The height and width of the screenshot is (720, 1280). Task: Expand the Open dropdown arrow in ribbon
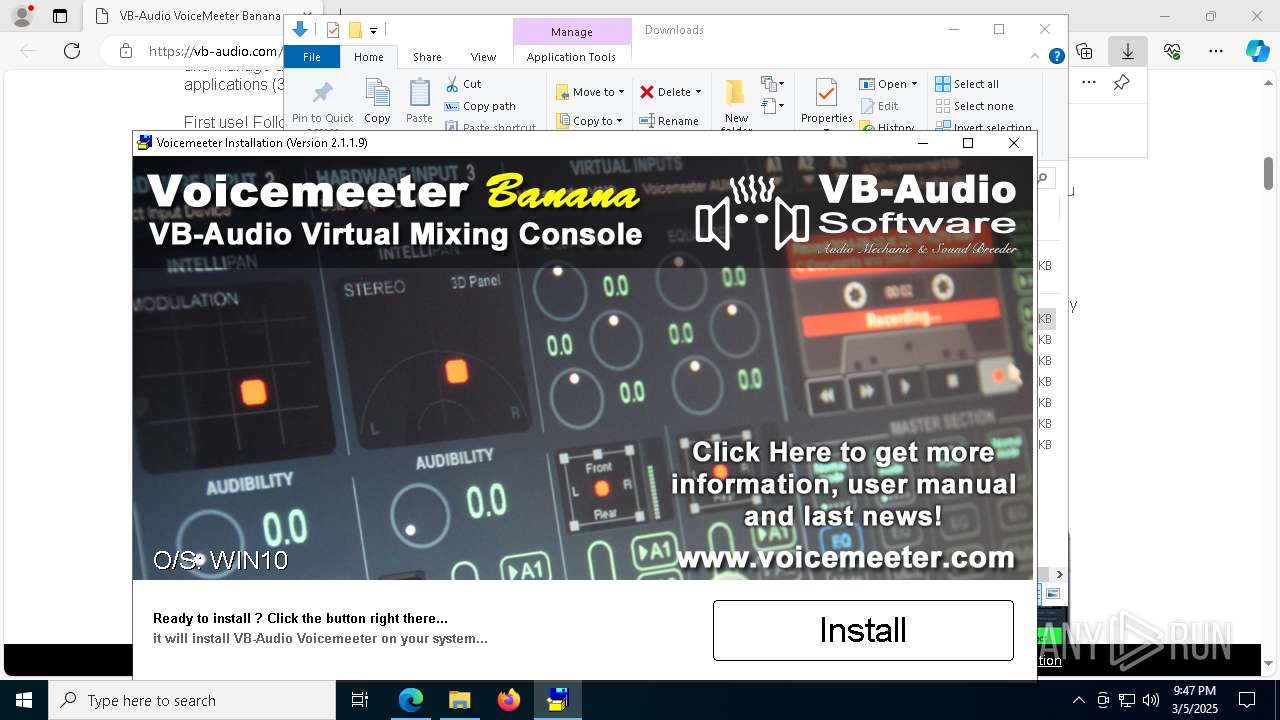(x=914, y=84)
